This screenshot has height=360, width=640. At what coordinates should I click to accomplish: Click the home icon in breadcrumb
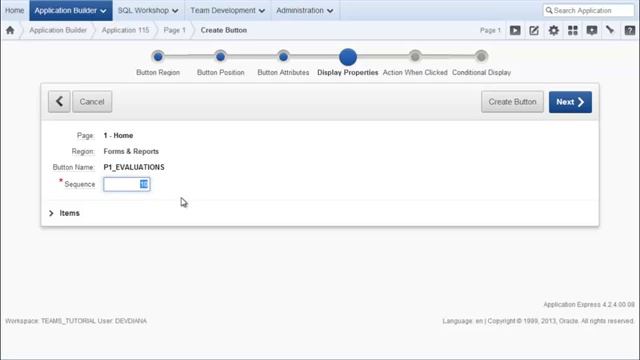pyautogui.click(x=10, y=30)
